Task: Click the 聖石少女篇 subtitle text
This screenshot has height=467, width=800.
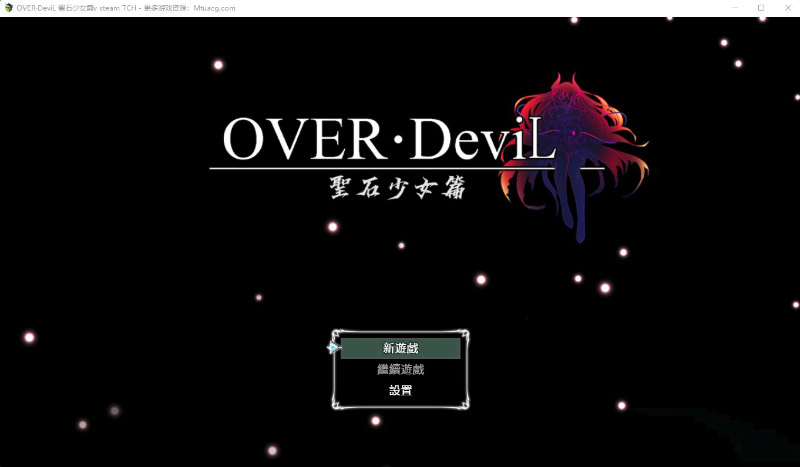Action: coord(397,187)
